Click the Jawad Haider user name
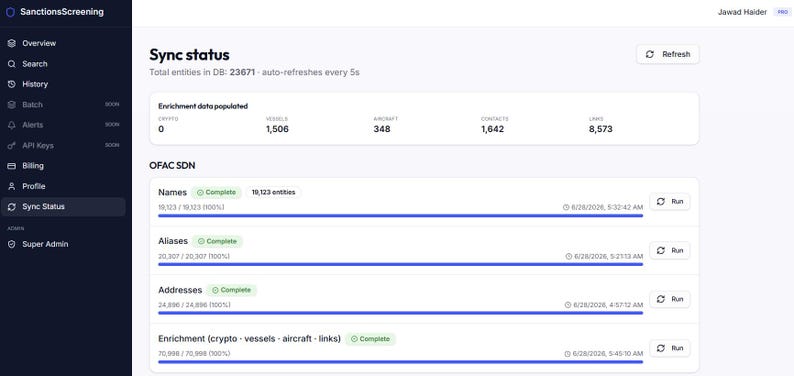 click(742, 12)
